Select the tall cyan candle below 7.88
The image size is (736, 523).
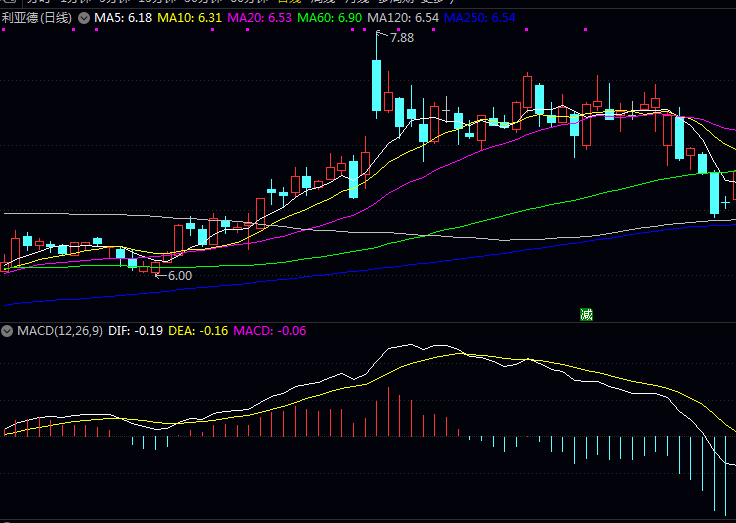376,86
